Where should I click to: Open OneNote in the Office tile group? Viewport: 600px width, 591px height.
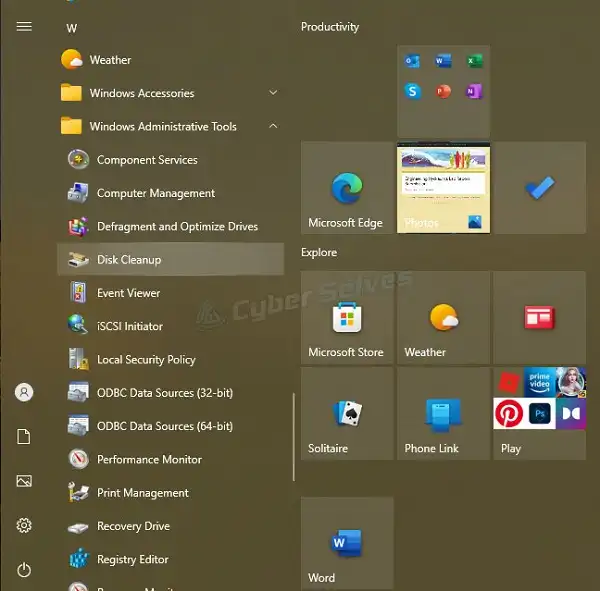[x=474, y=91]
